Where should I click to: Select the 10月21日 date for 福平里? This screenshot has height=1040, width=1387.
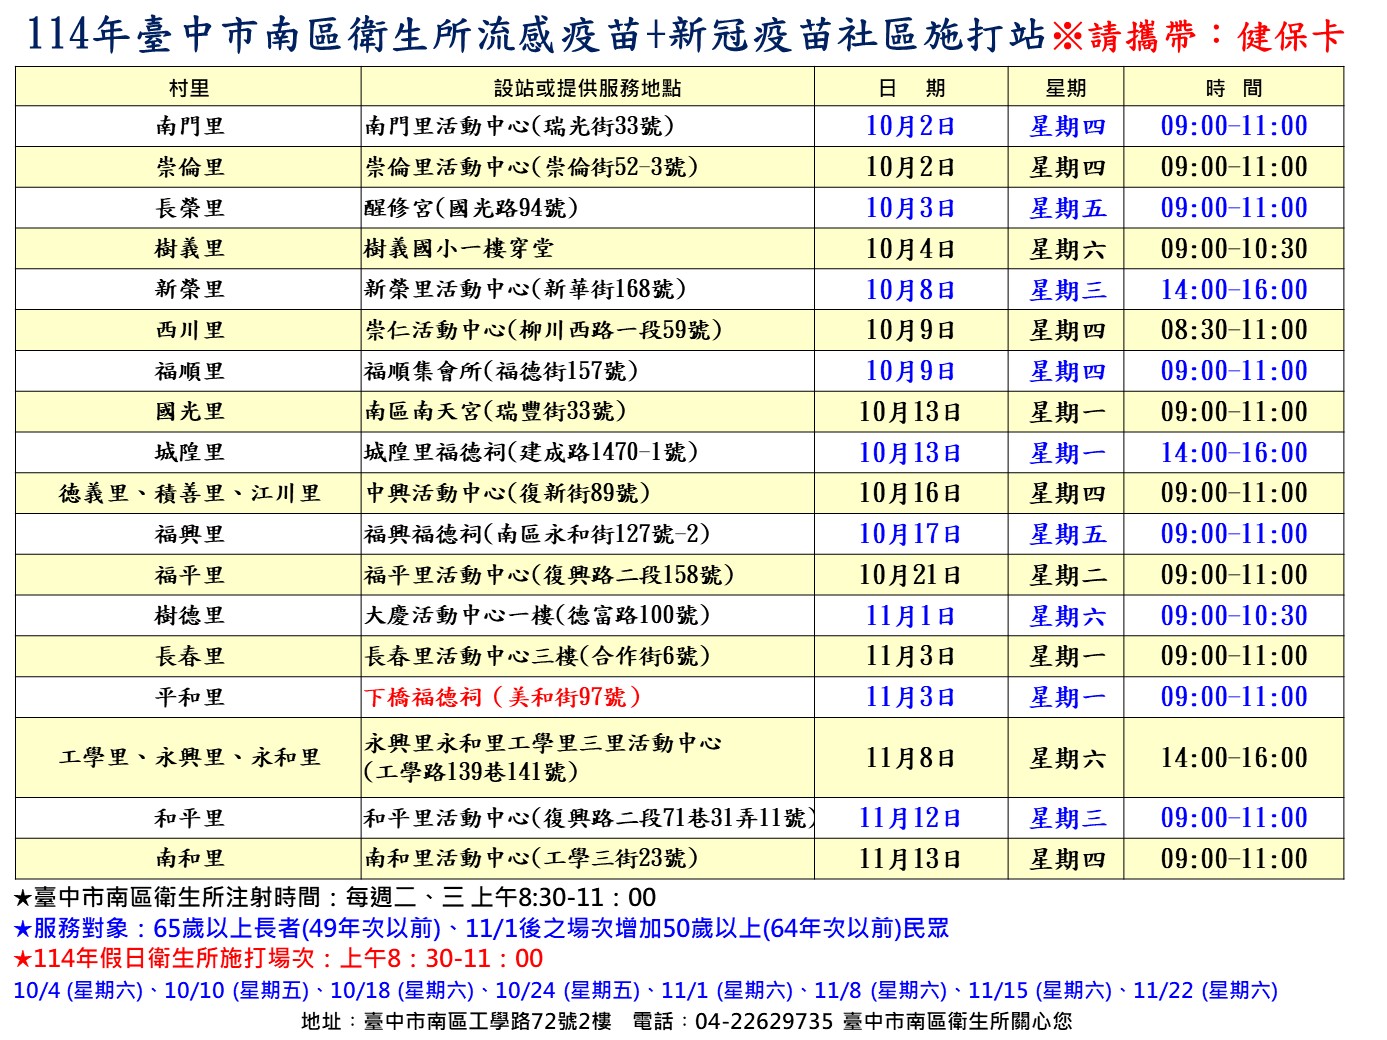910,576
